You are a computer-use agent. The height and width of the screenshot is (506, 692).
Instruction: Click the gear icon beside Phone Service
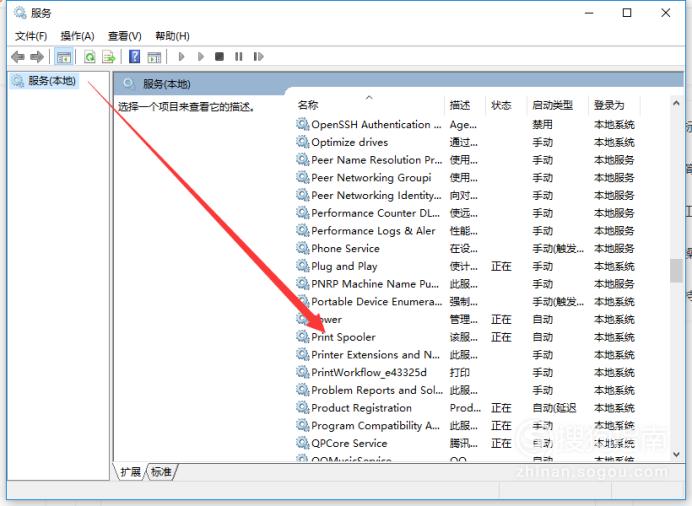[x=302, y=248]
